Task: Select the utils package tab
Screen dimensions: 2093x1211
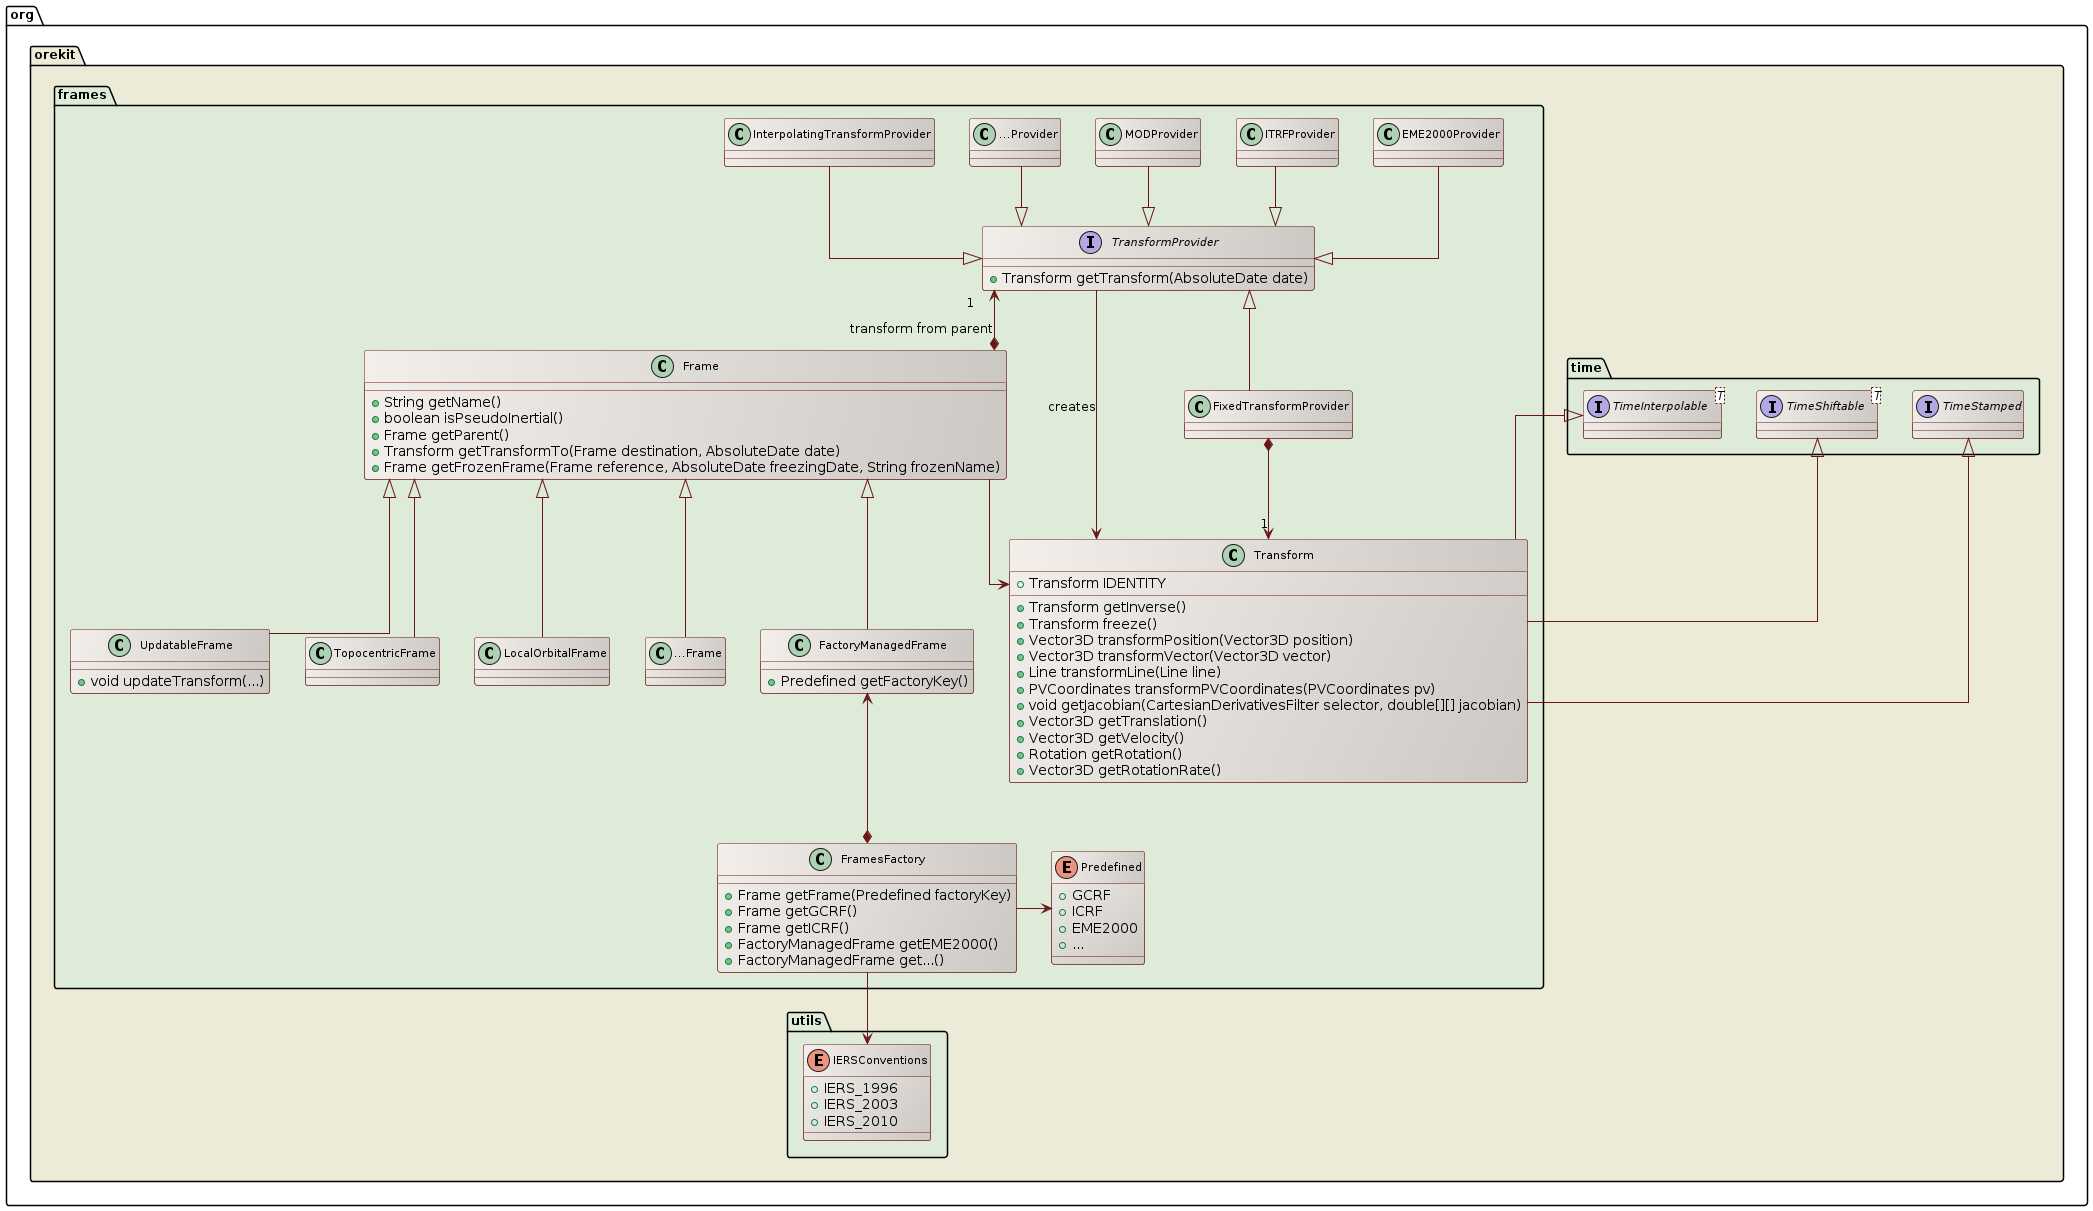Action: tap(806, 1021)
